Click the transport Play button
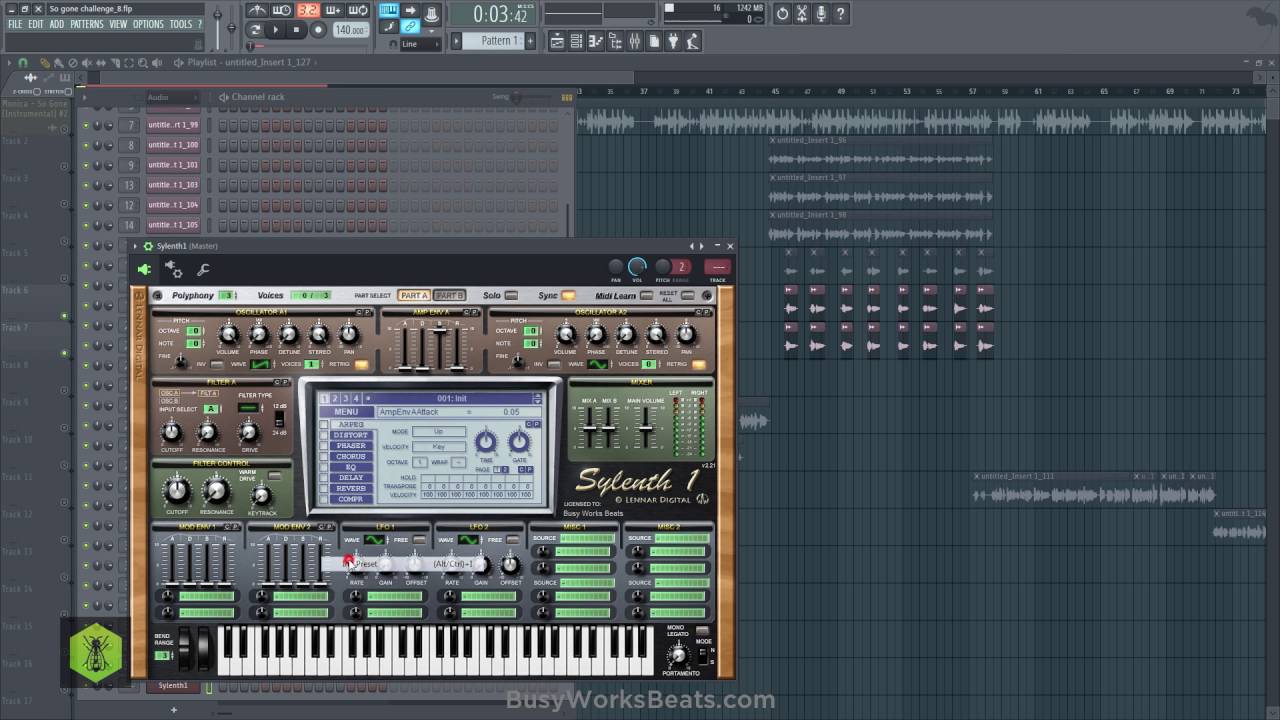 (x=276, y=30)
